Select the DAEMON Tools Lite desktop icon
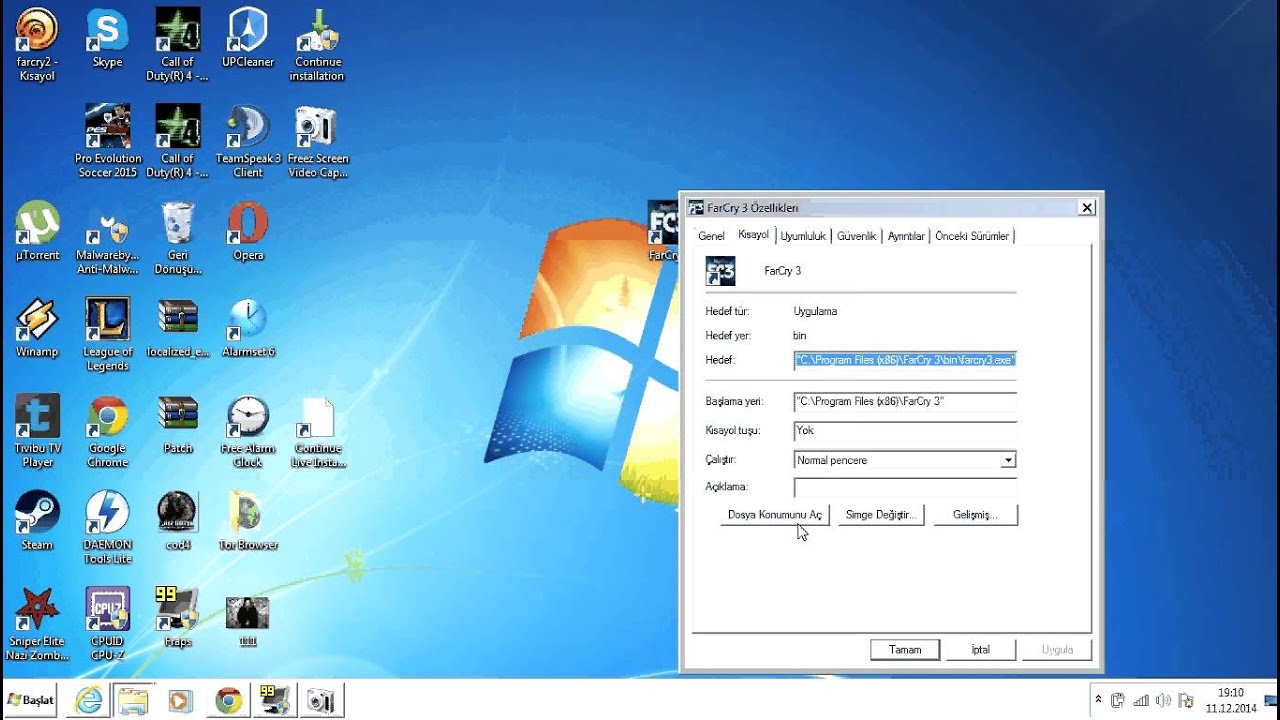The width and height of the screenshot is (1280, 720). pos(107,528)
